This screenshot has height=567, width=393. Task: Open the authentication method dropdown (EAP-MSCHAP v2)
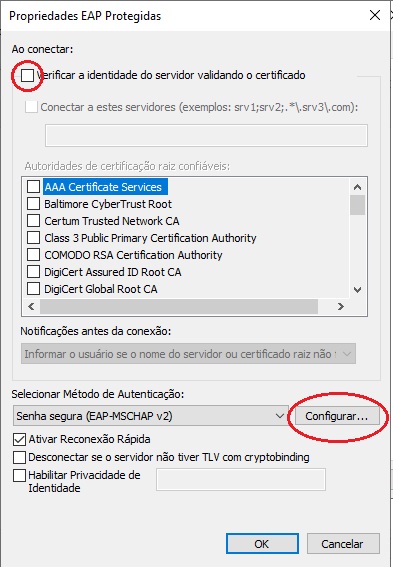point(151,416)
